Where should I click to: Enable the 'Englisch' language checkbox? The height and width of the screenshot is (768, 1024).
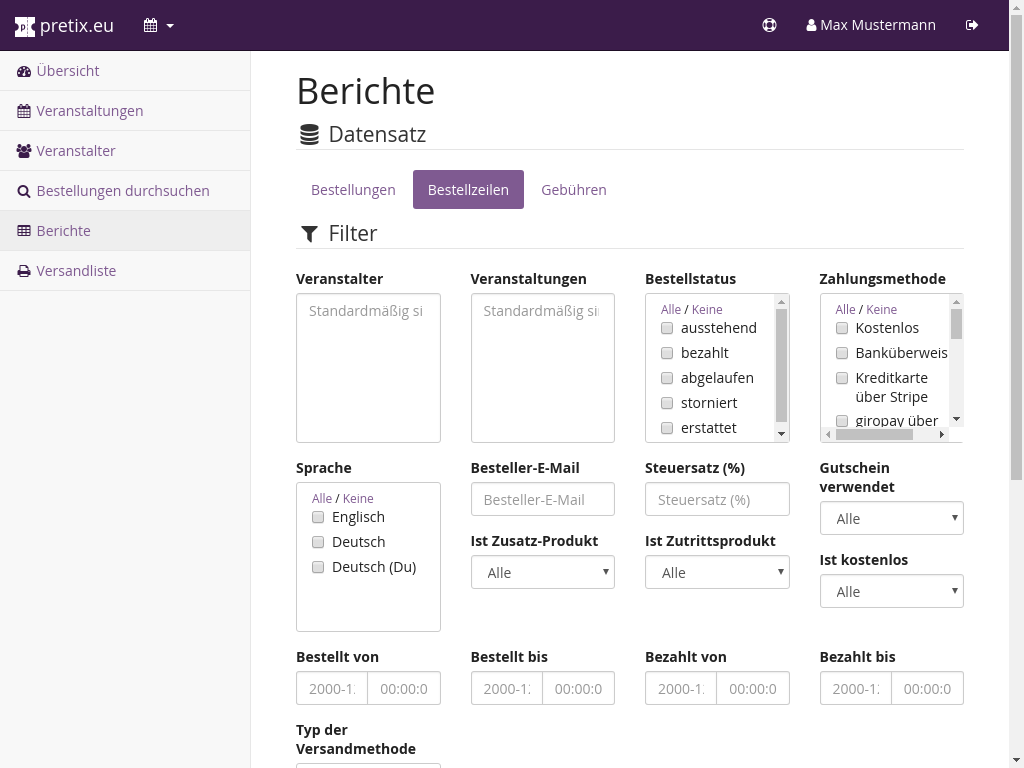pos(318,517)
